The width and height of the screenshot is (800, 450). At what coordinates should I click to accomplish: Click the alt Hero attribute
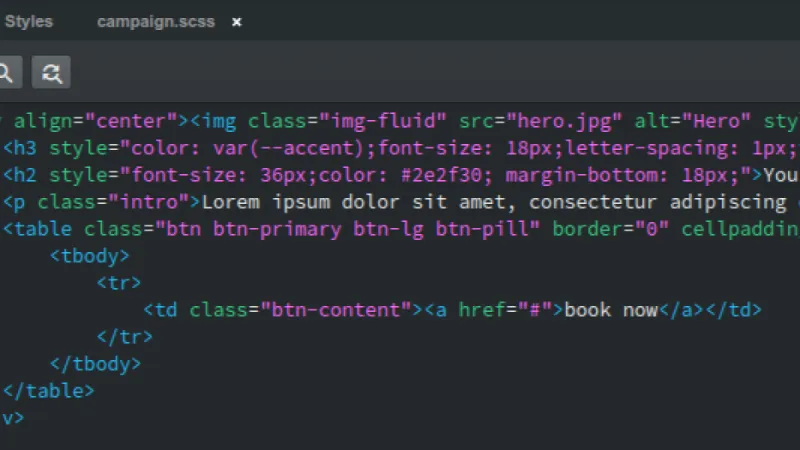click(692, 121)
